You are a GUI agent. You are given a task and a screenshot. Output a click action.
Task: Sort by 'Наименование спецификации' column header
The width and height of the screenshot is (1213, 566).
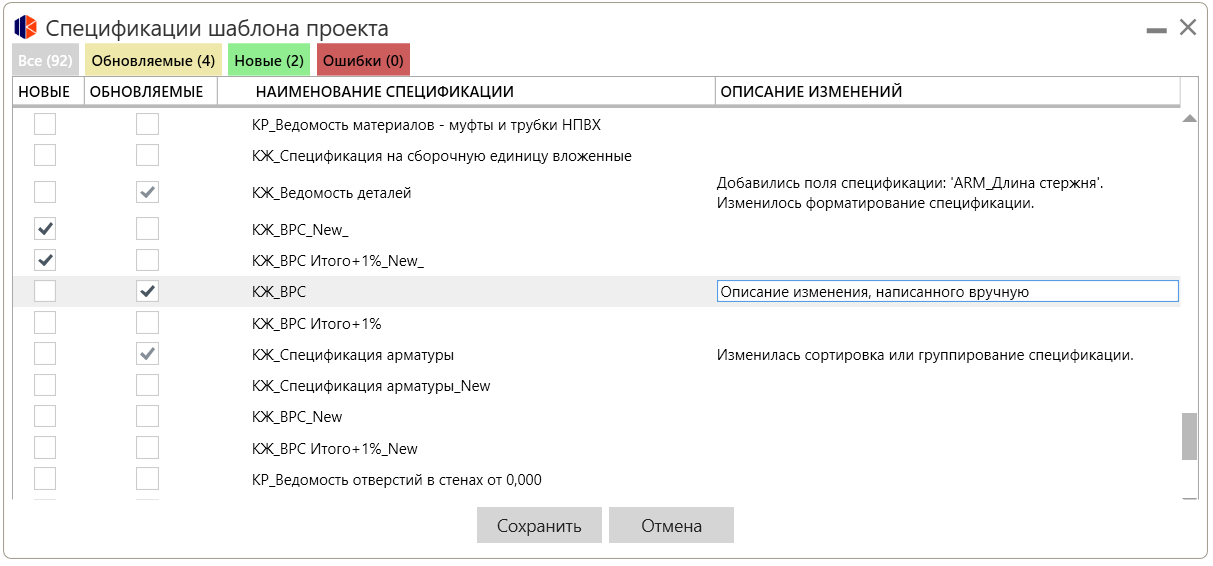[x=384, y=92]
